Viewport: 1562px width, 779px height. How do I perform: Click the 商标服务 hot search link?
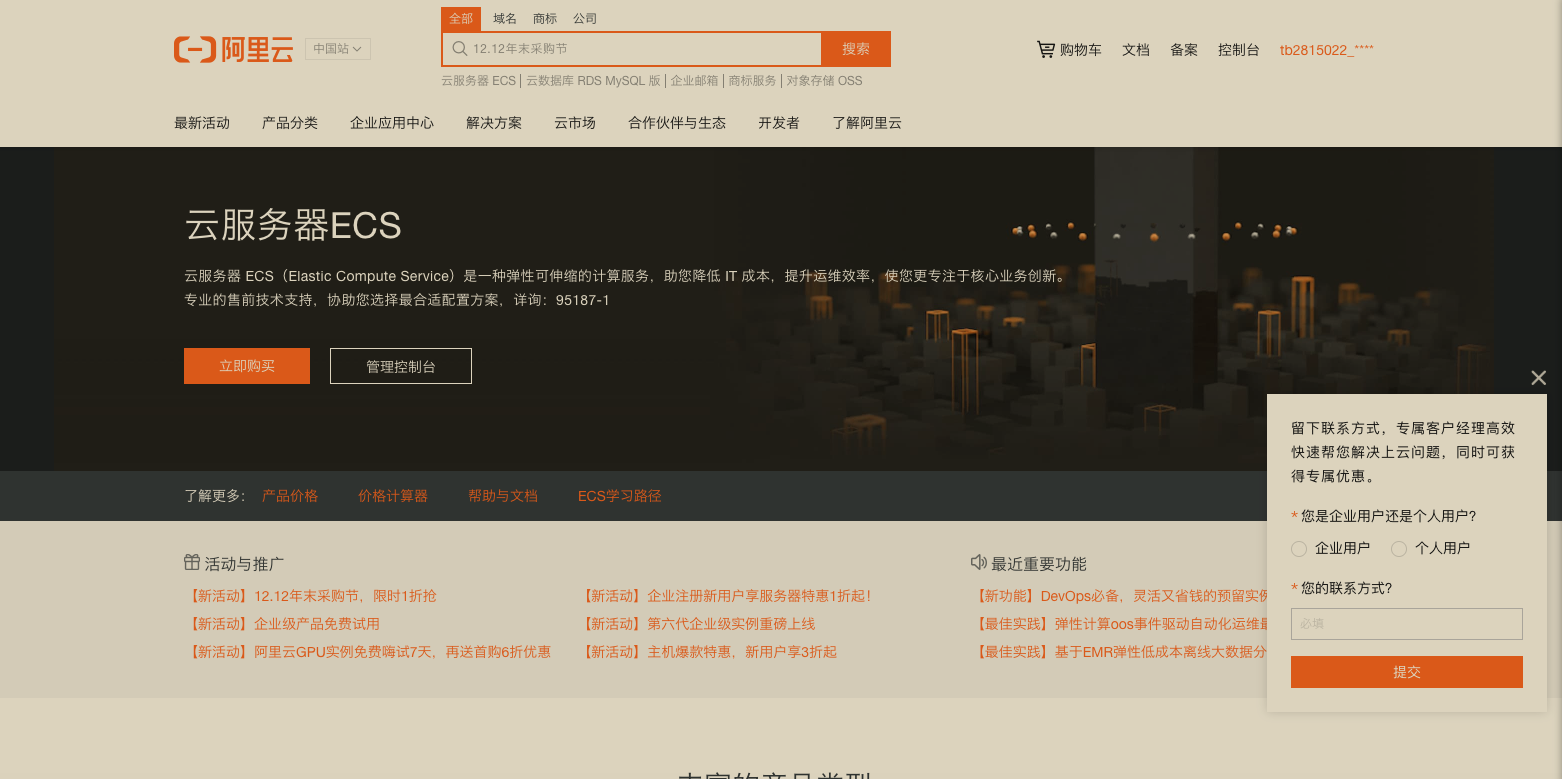(x=753, y=81)
